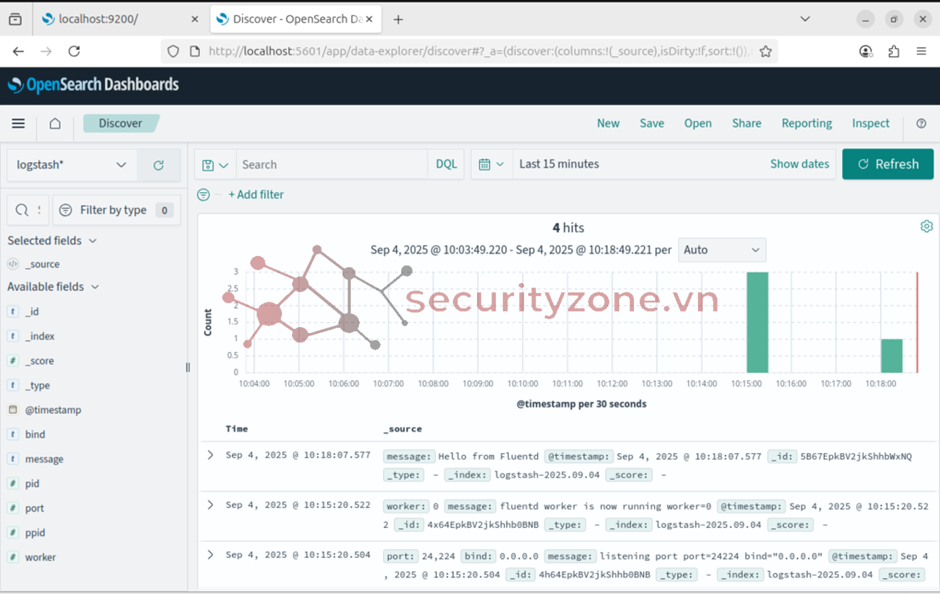Go back in browser history
The image size is (940, 594).
[19, 52]
